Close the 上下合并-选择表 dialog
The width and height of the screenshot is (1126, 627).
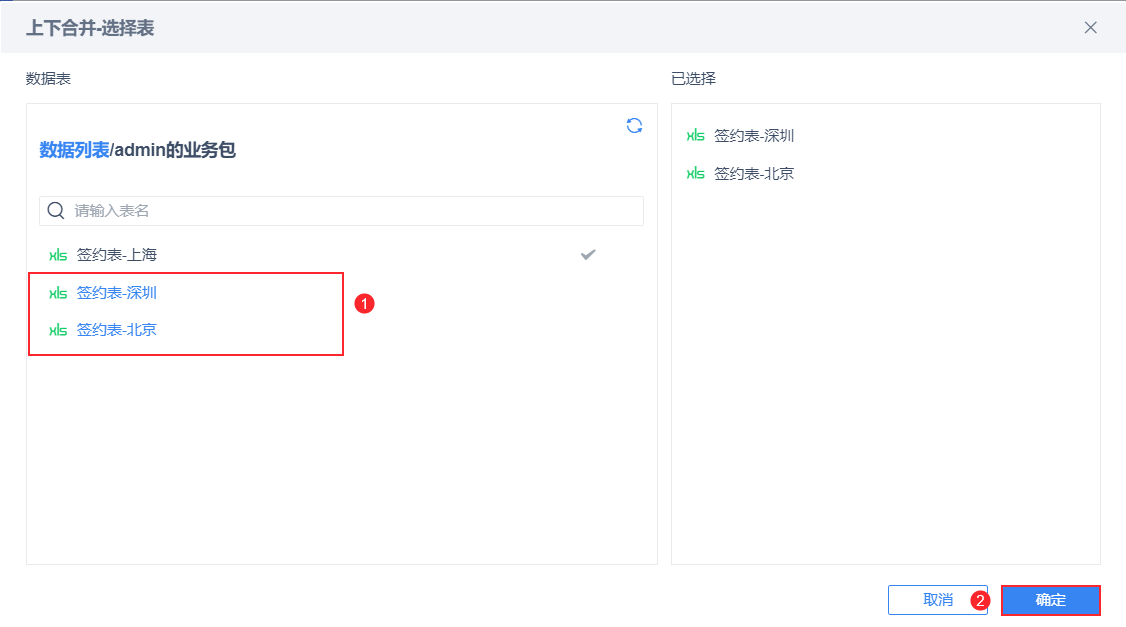1091,28
